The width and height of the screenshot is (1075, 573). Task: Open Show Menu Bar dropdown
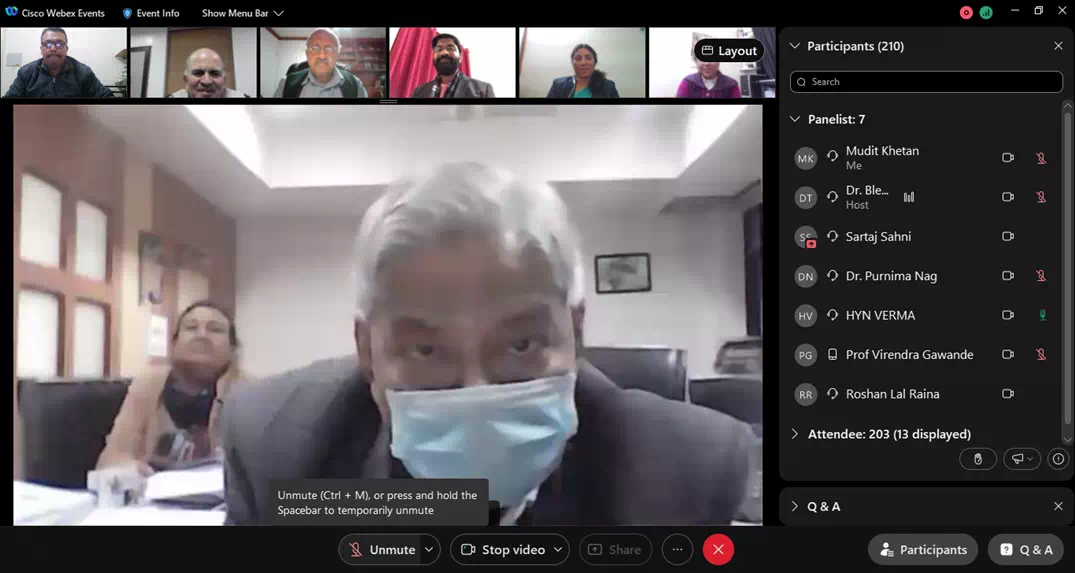243,13
